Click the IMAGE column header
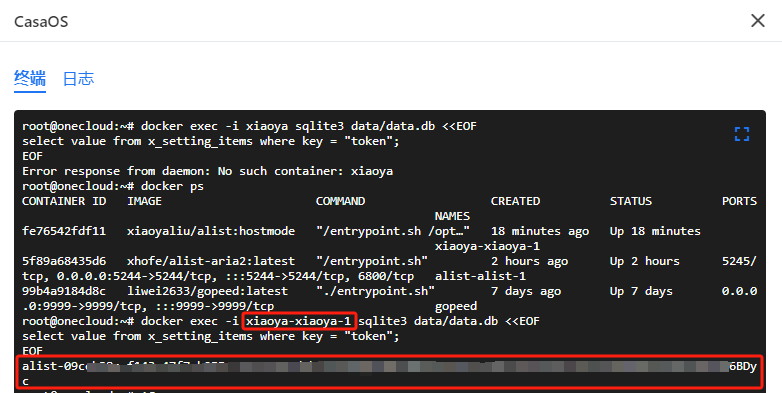 click(144, 201)
